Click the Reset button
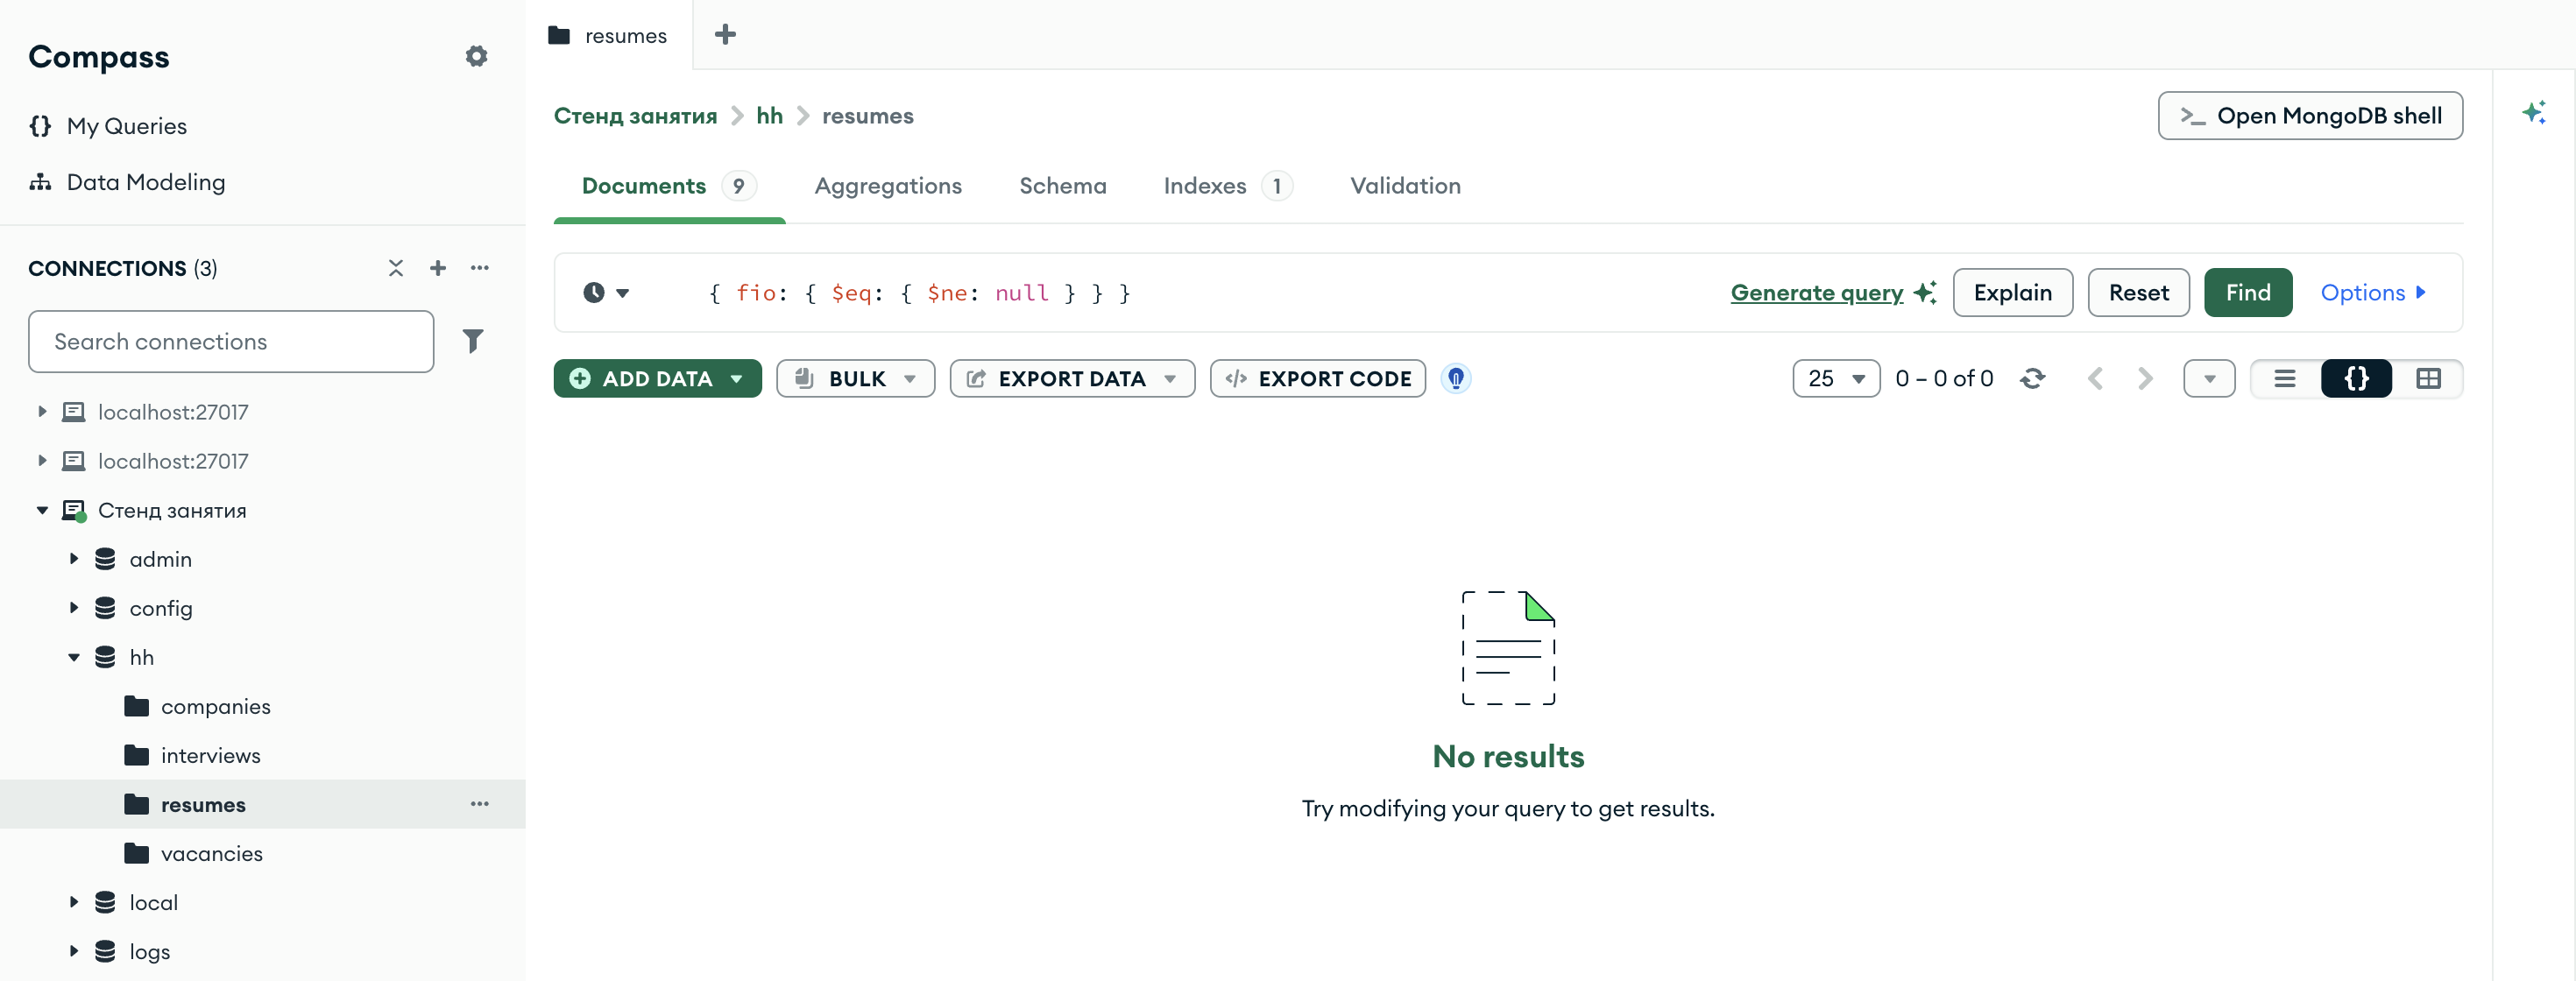 [2139, 293]
